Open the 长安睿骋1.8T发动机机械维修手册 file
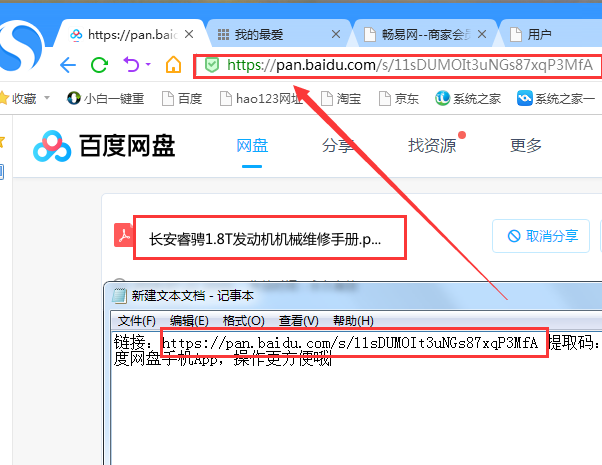Image resolution: width=602 pixels, height=465 pixels. point(265,240)
